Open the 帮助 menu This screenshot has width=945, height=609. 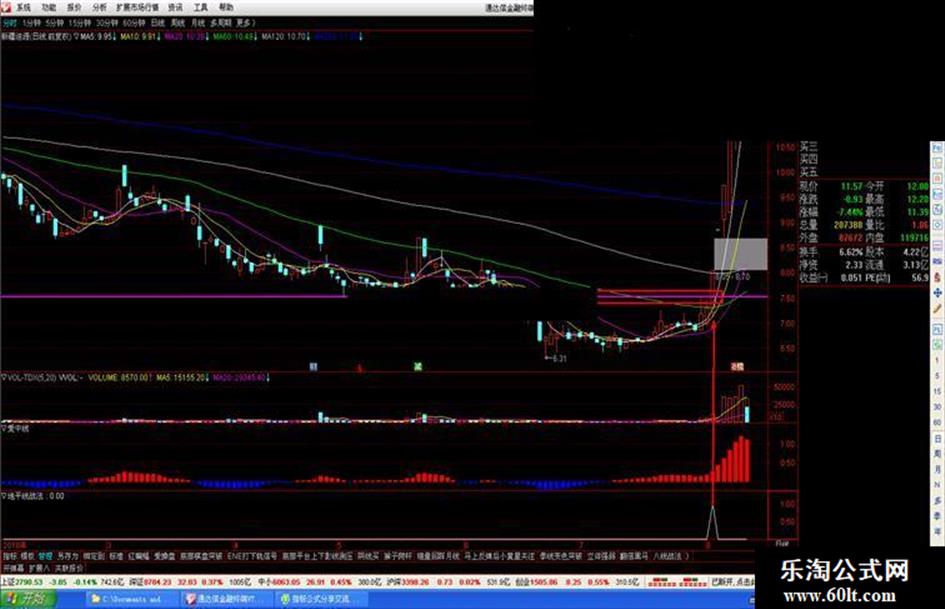point(226,7)
